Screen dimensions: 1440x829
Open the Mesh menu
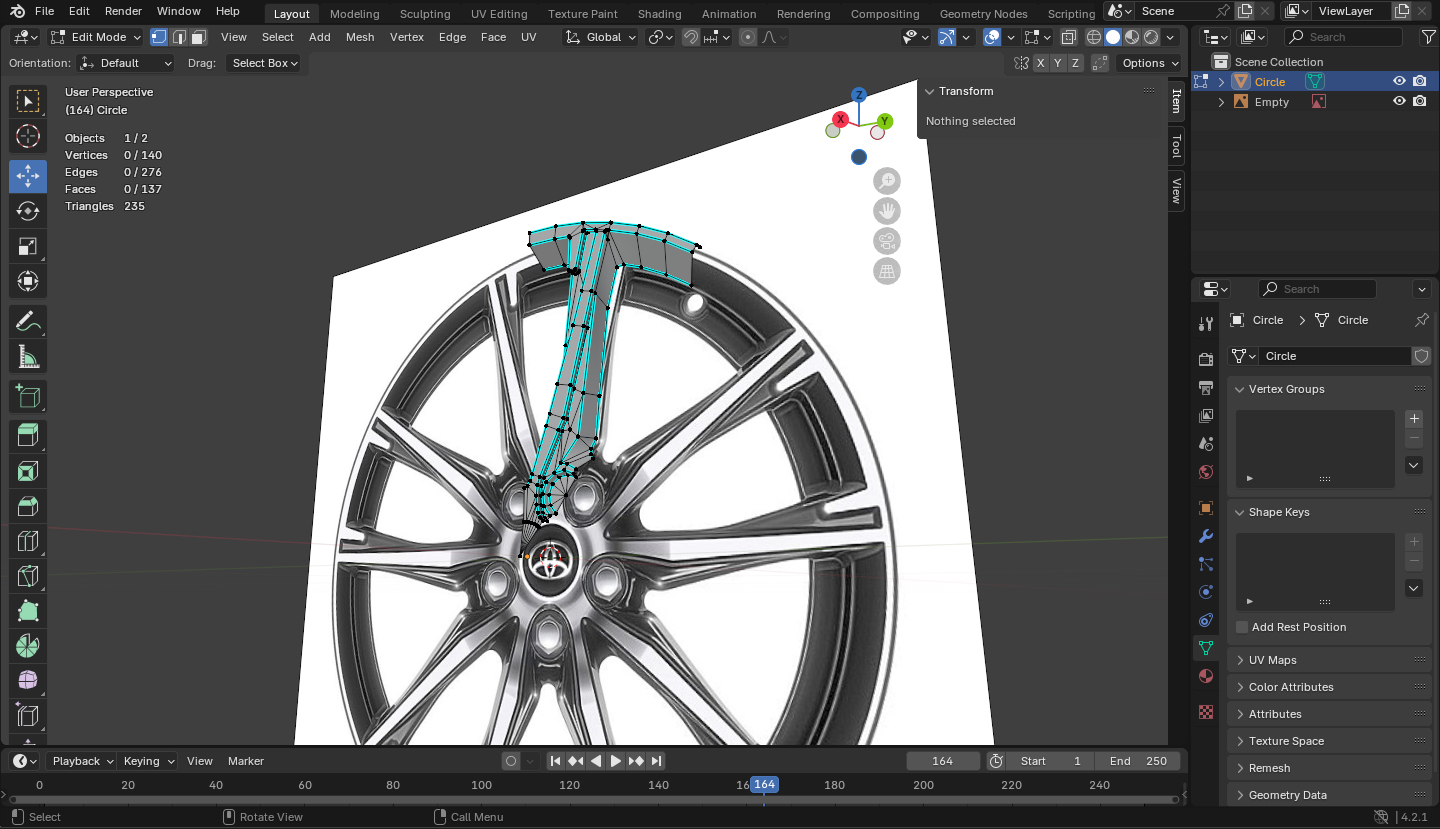pyautogui.click(x=360, y=37)
